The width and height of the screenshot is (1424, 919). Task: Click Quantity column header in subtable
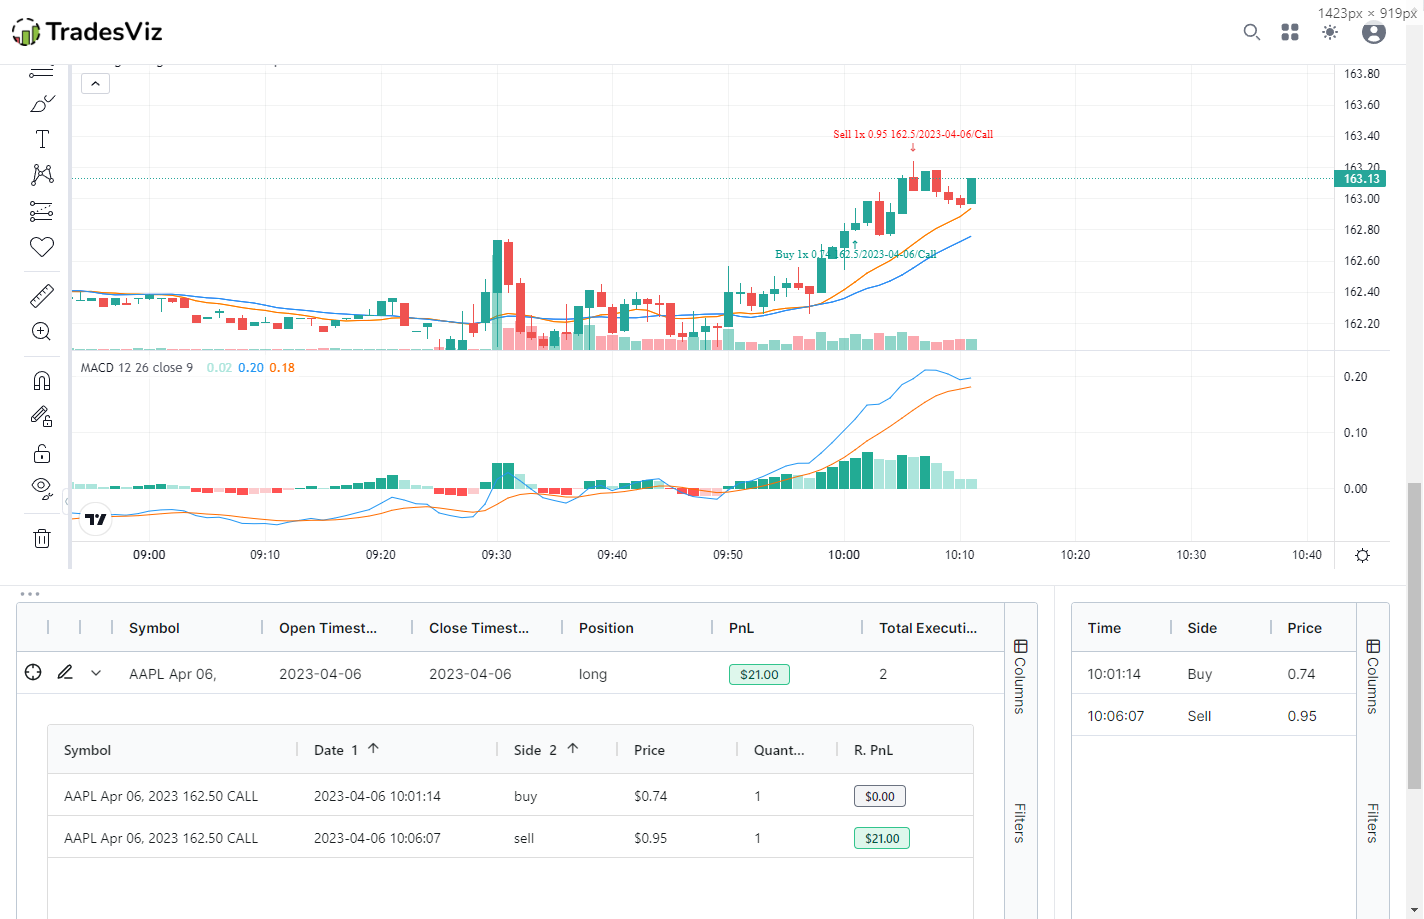(779, 750)
